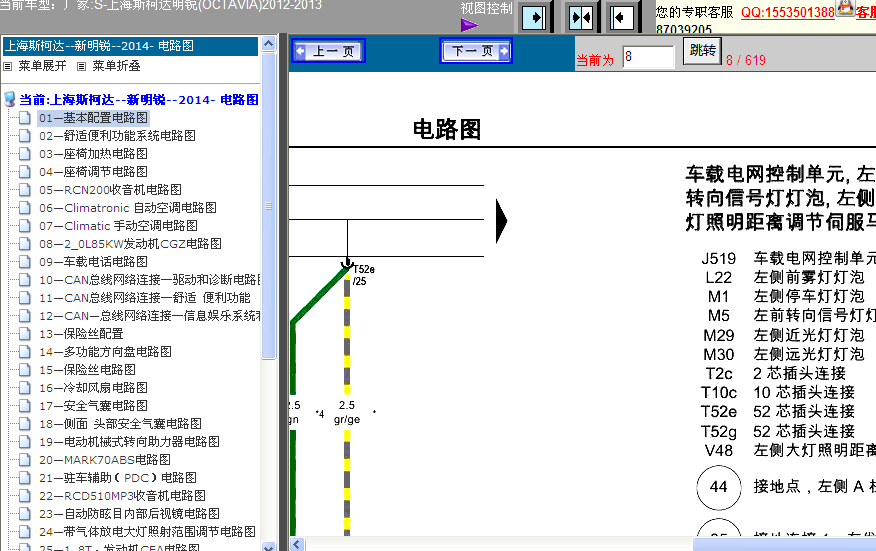Open 04—座椅调节电路图
The image size is (876, 551).
93,172
